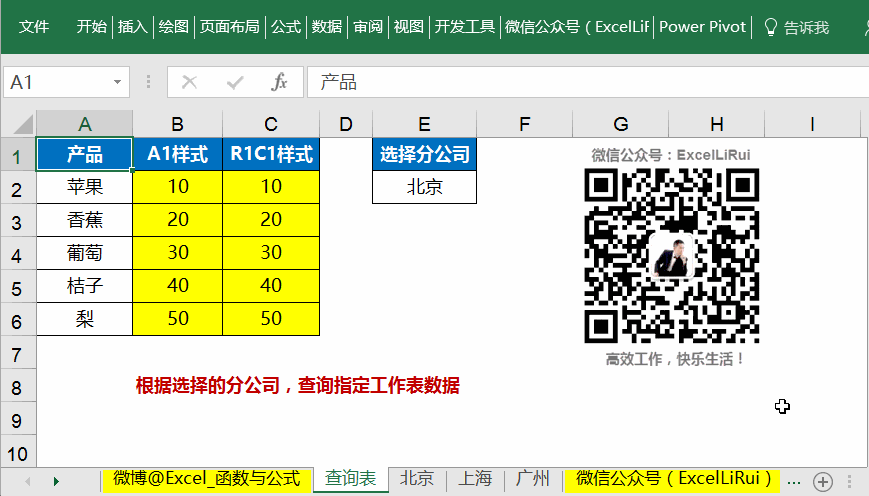Screen dimensions: 869x496
Task: Open the 开发工具 ribbon tab
Action: 464,27
